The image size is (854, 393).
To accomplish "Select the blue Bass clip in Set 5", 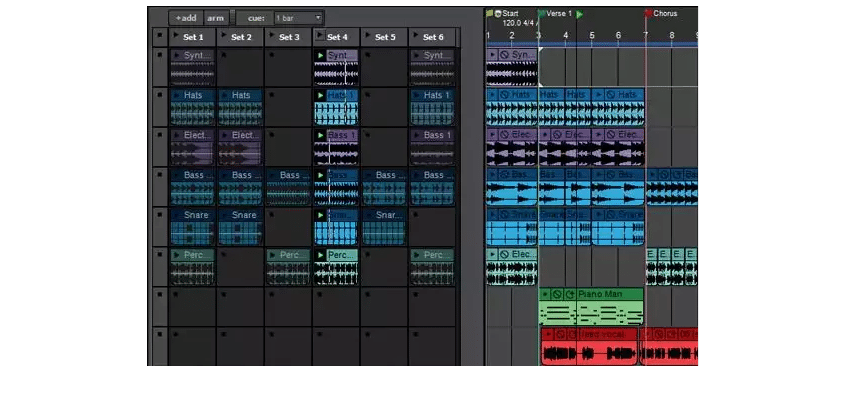I will [384, 187].
